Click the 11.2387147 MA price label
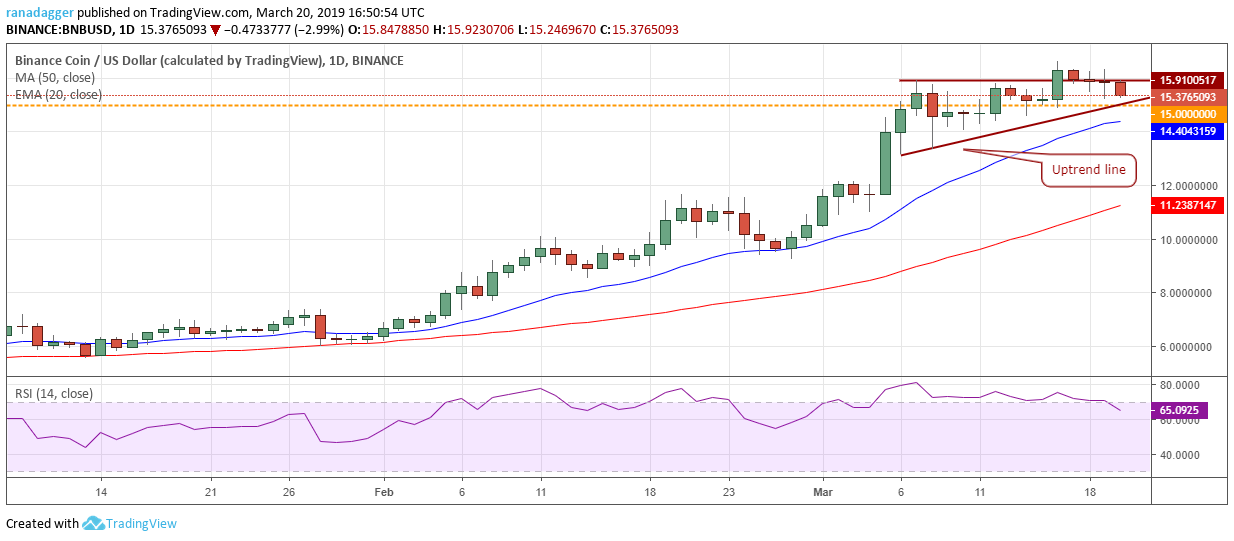 [1188, 204]
